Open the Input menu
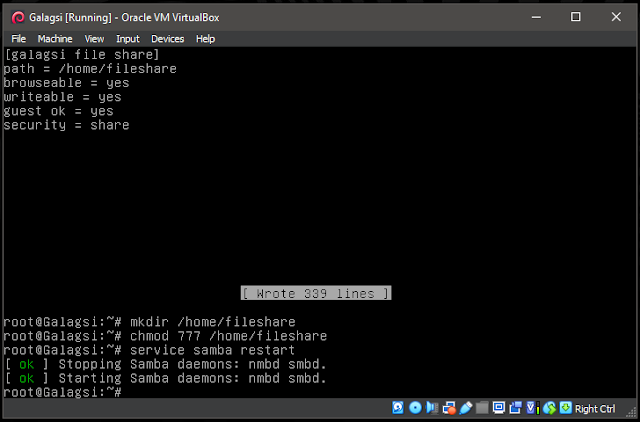This screenshot has width=640, height=422. coord(128,39)
